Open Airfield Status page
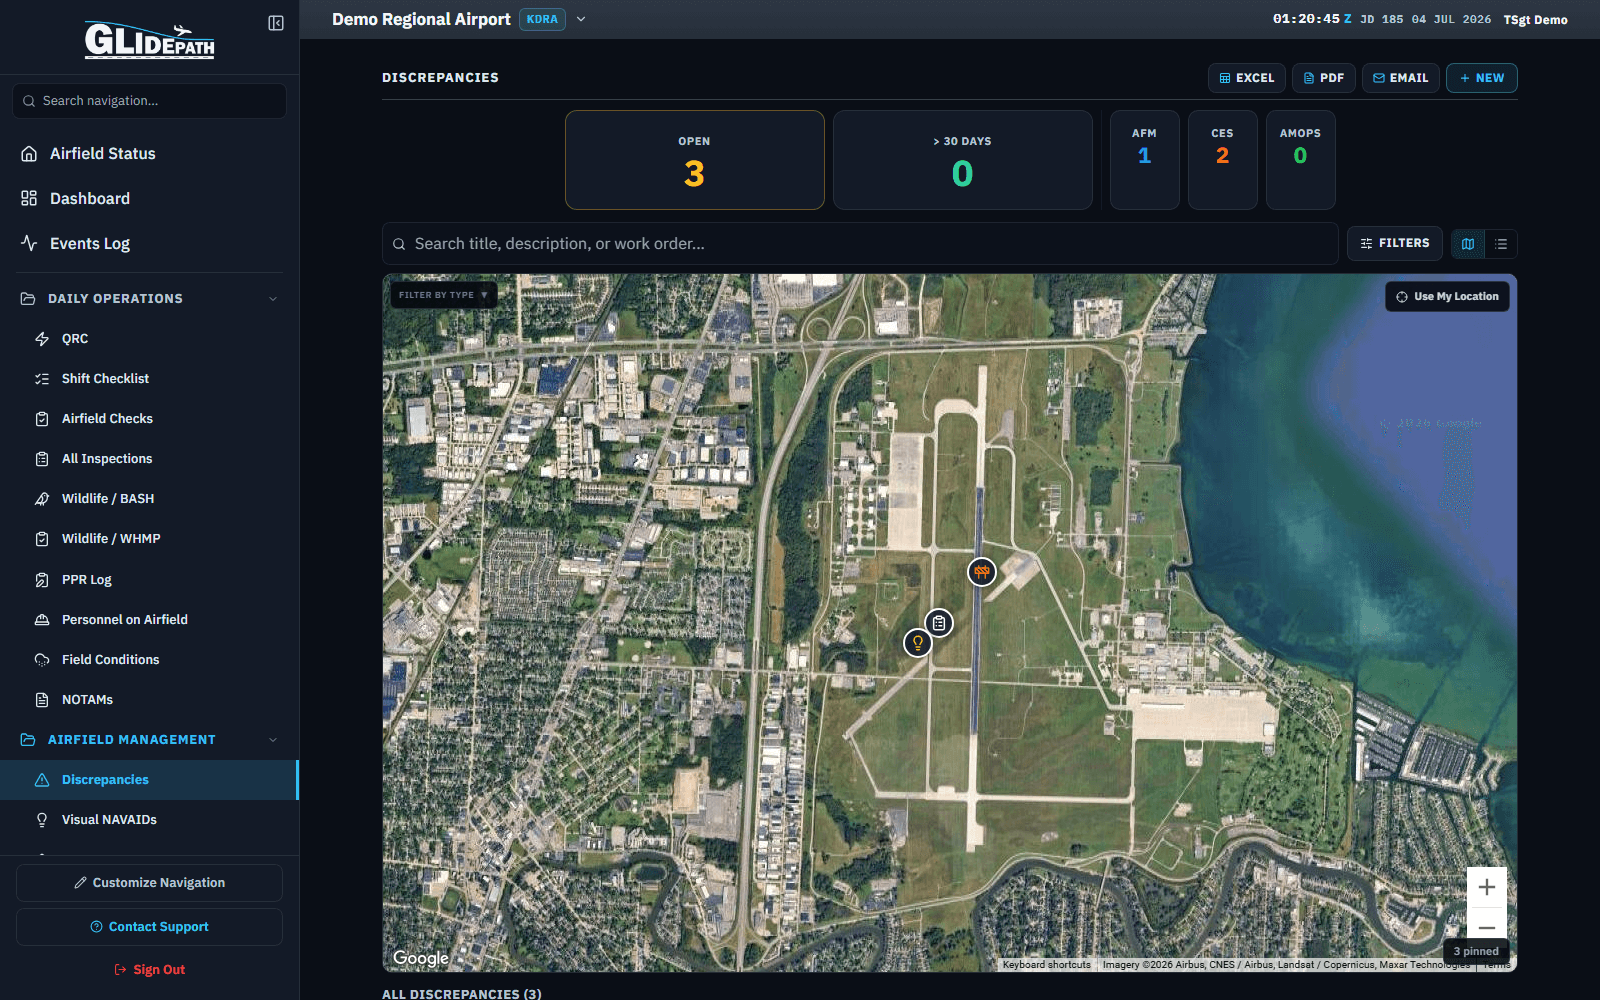 [149, 153]
